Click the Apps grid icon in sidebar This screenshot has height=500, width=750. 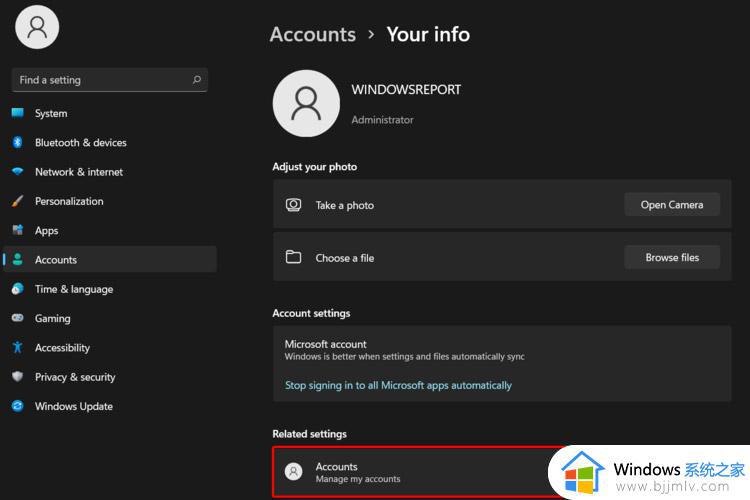pos(18,230)
